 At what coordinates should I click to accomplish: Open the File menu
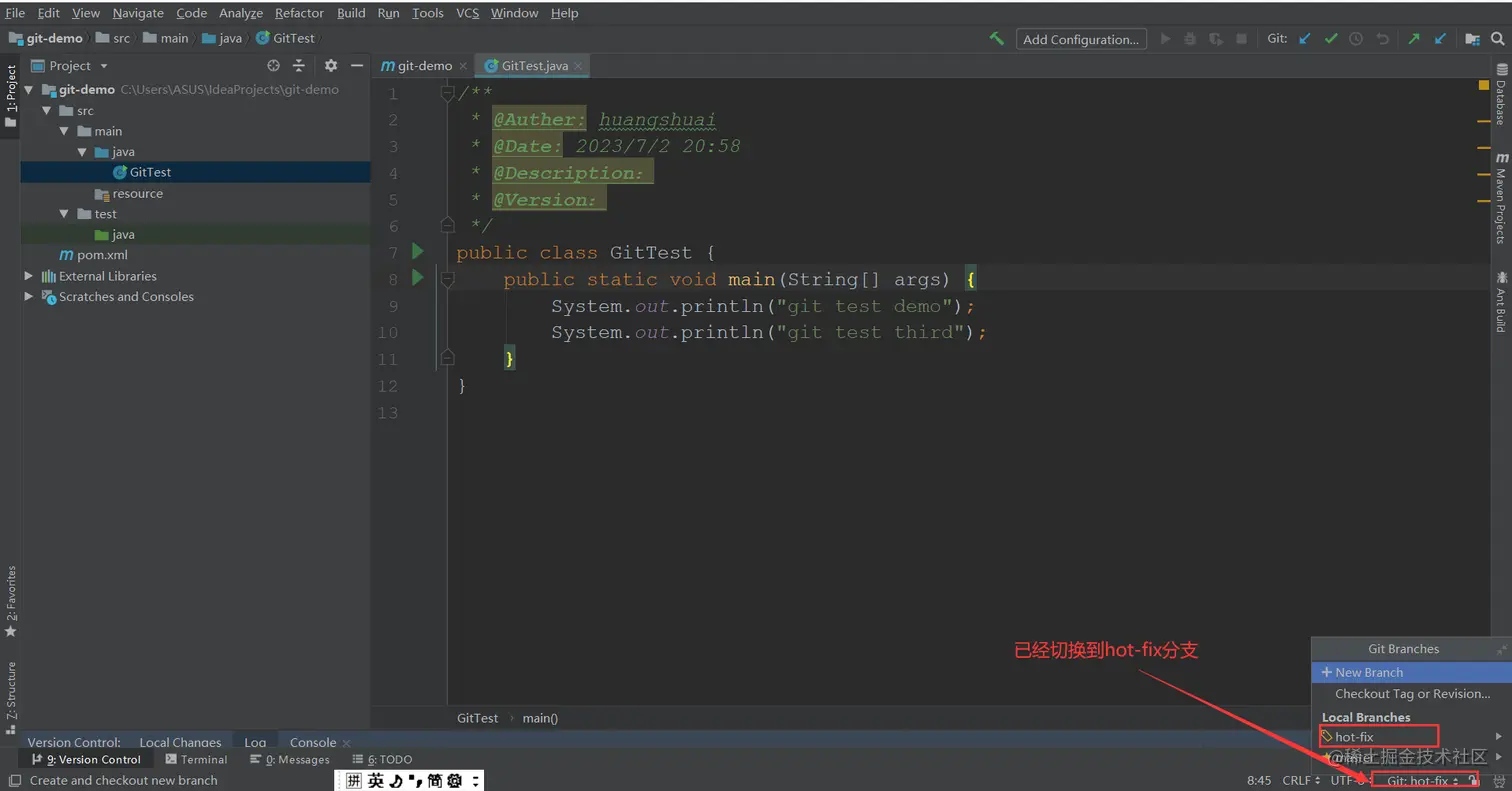(x=15, y=13)
